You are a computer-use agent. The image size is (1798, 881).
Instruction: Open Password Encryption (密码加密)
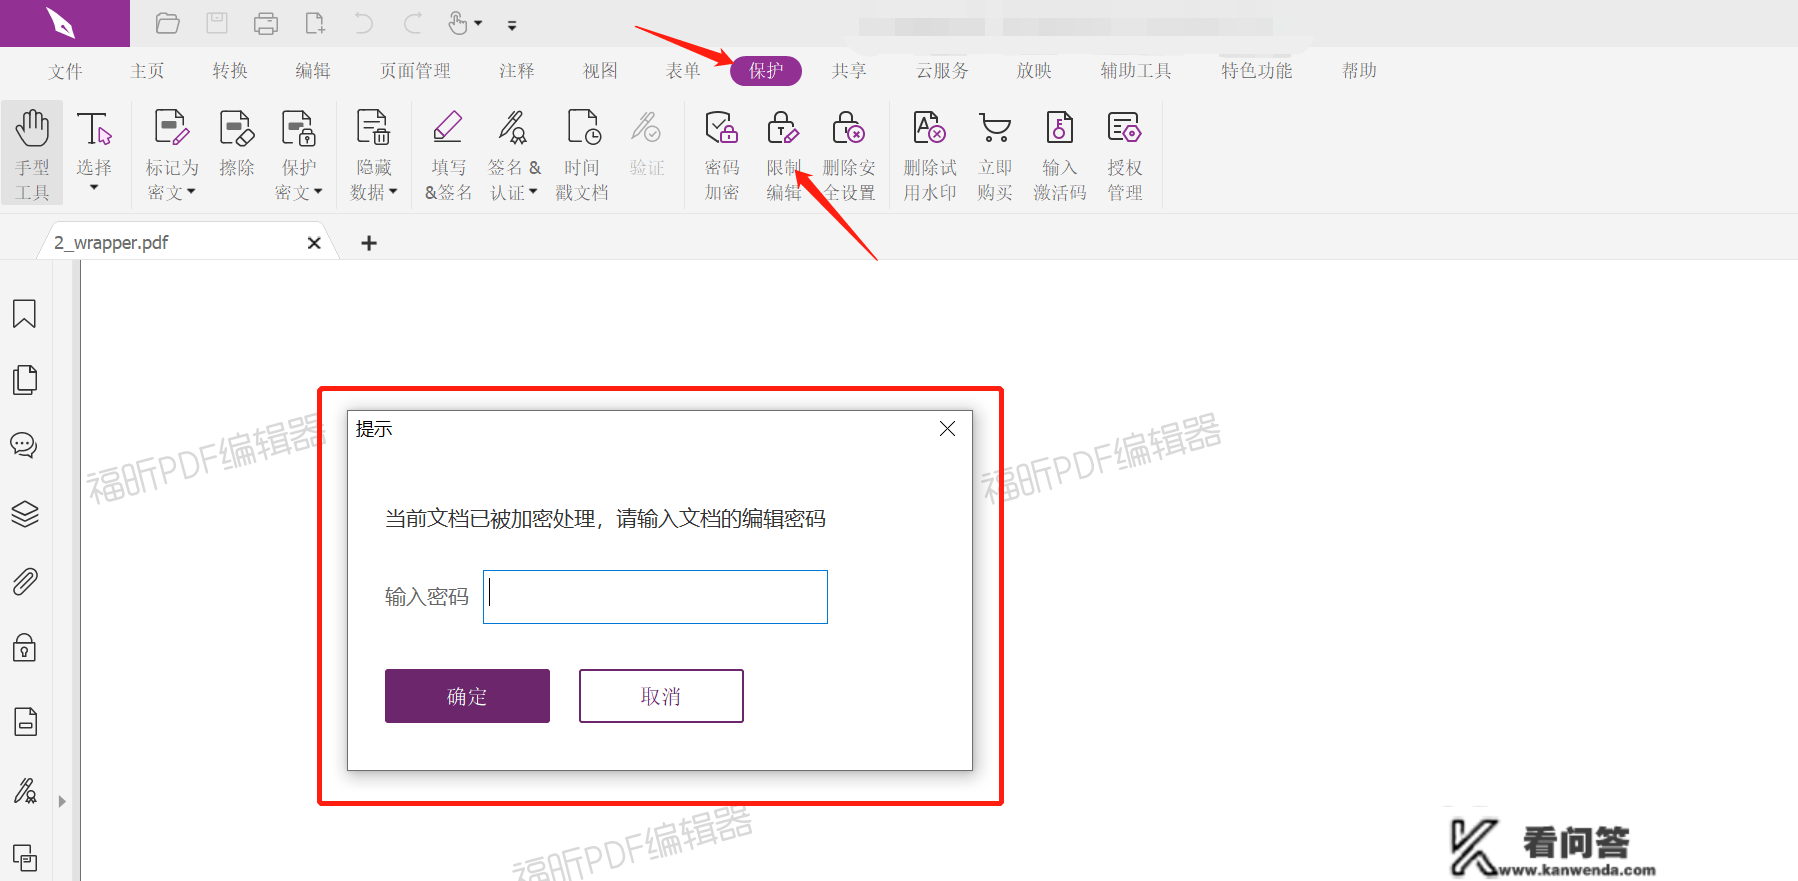(721, 155)
